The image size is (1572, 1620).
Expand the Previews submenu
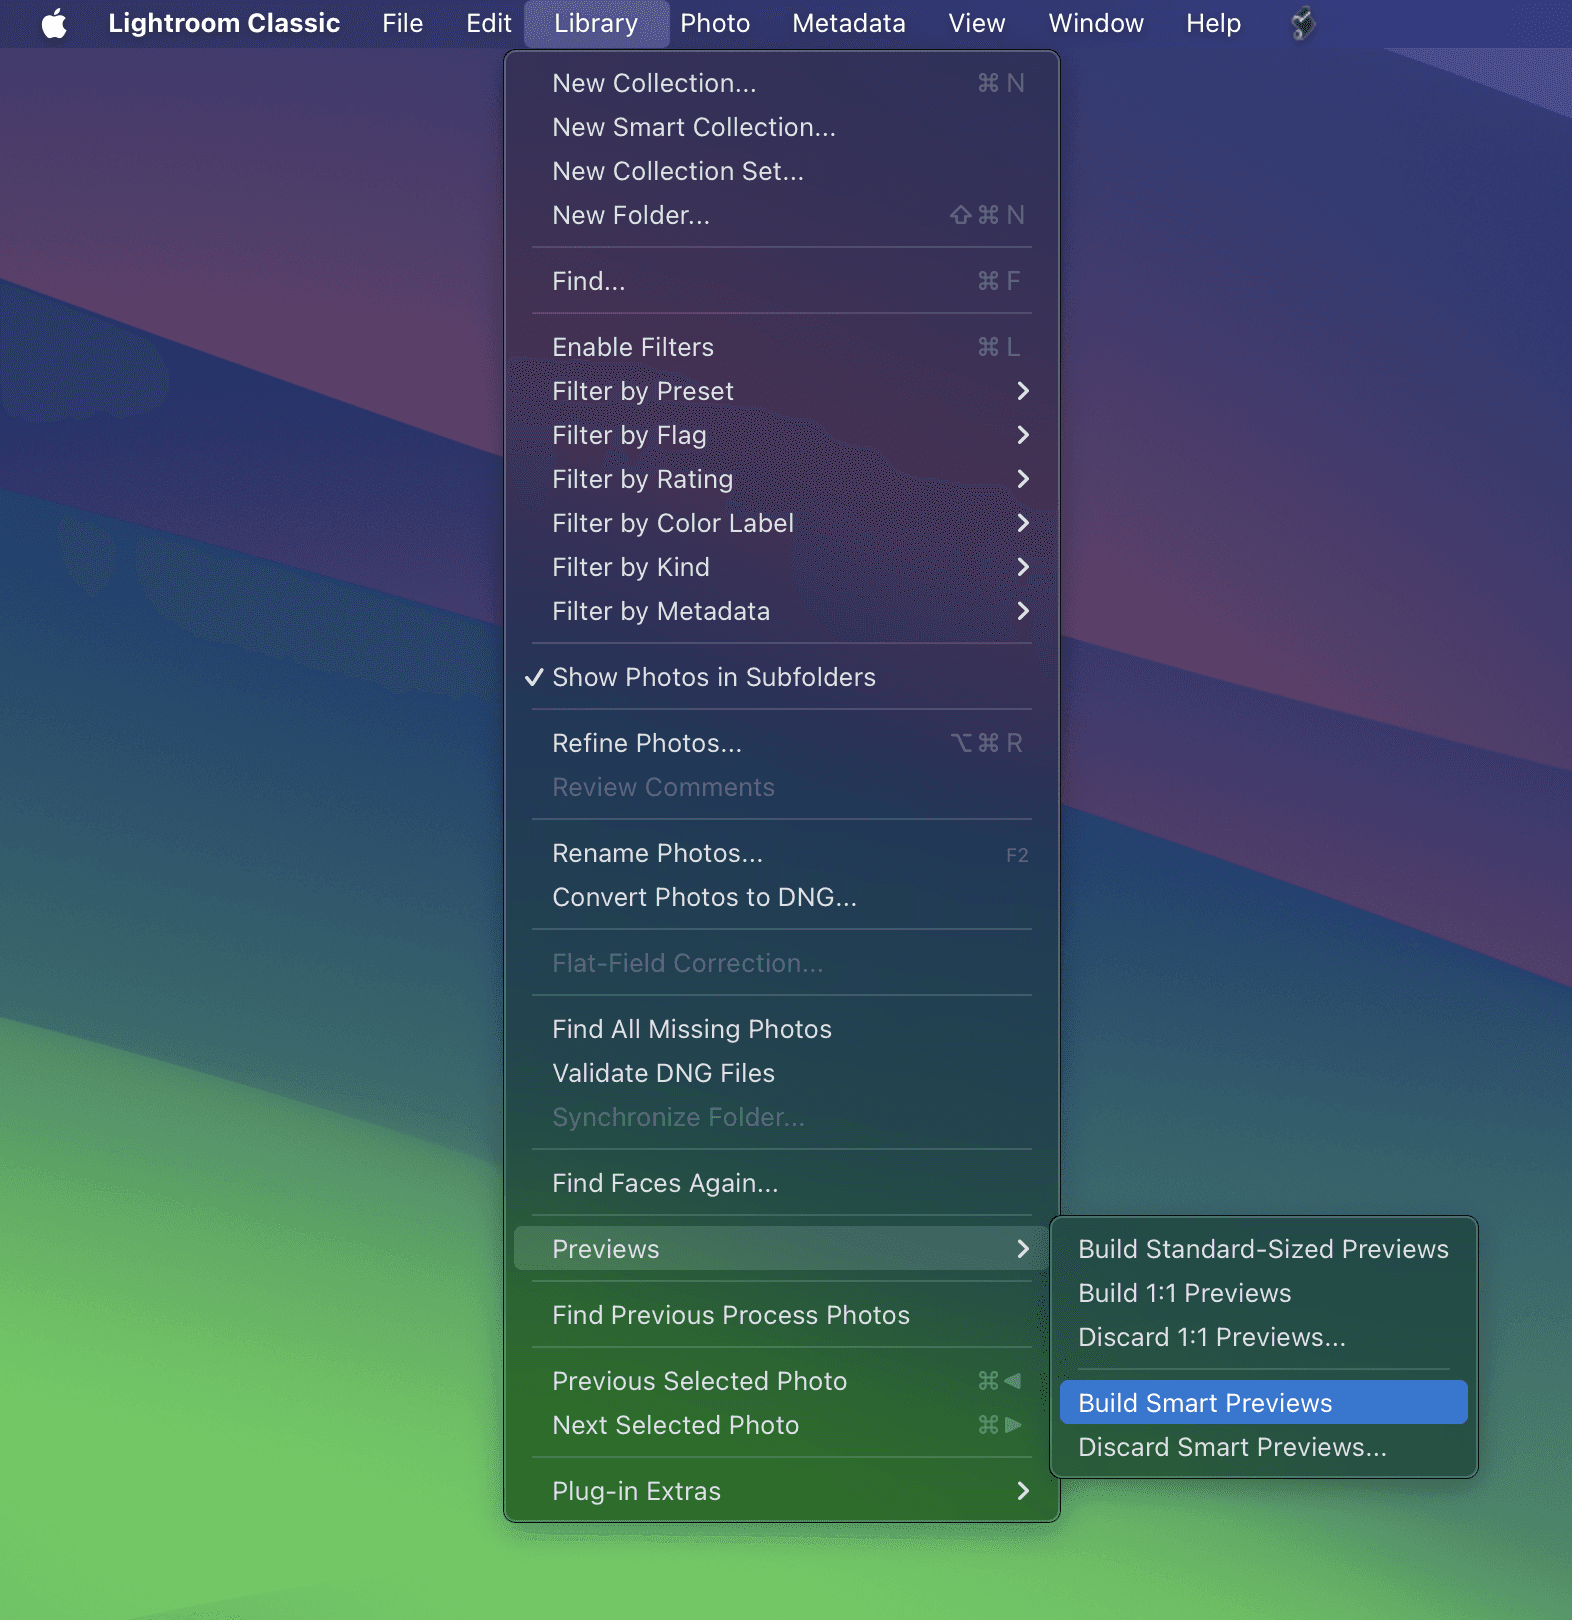click(x=782, y=1249)
